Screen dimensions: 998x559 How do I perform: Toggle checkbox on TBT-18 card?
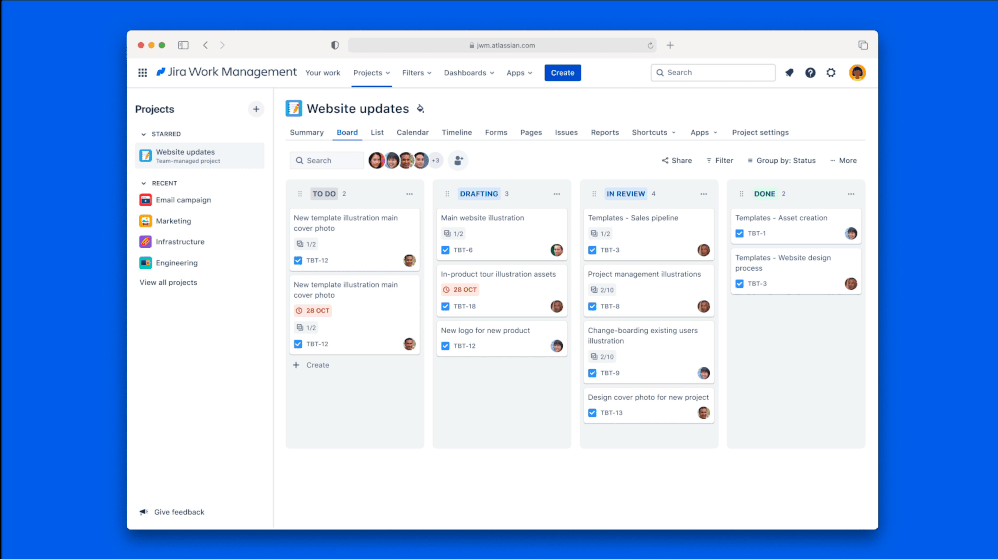point(446,306)
